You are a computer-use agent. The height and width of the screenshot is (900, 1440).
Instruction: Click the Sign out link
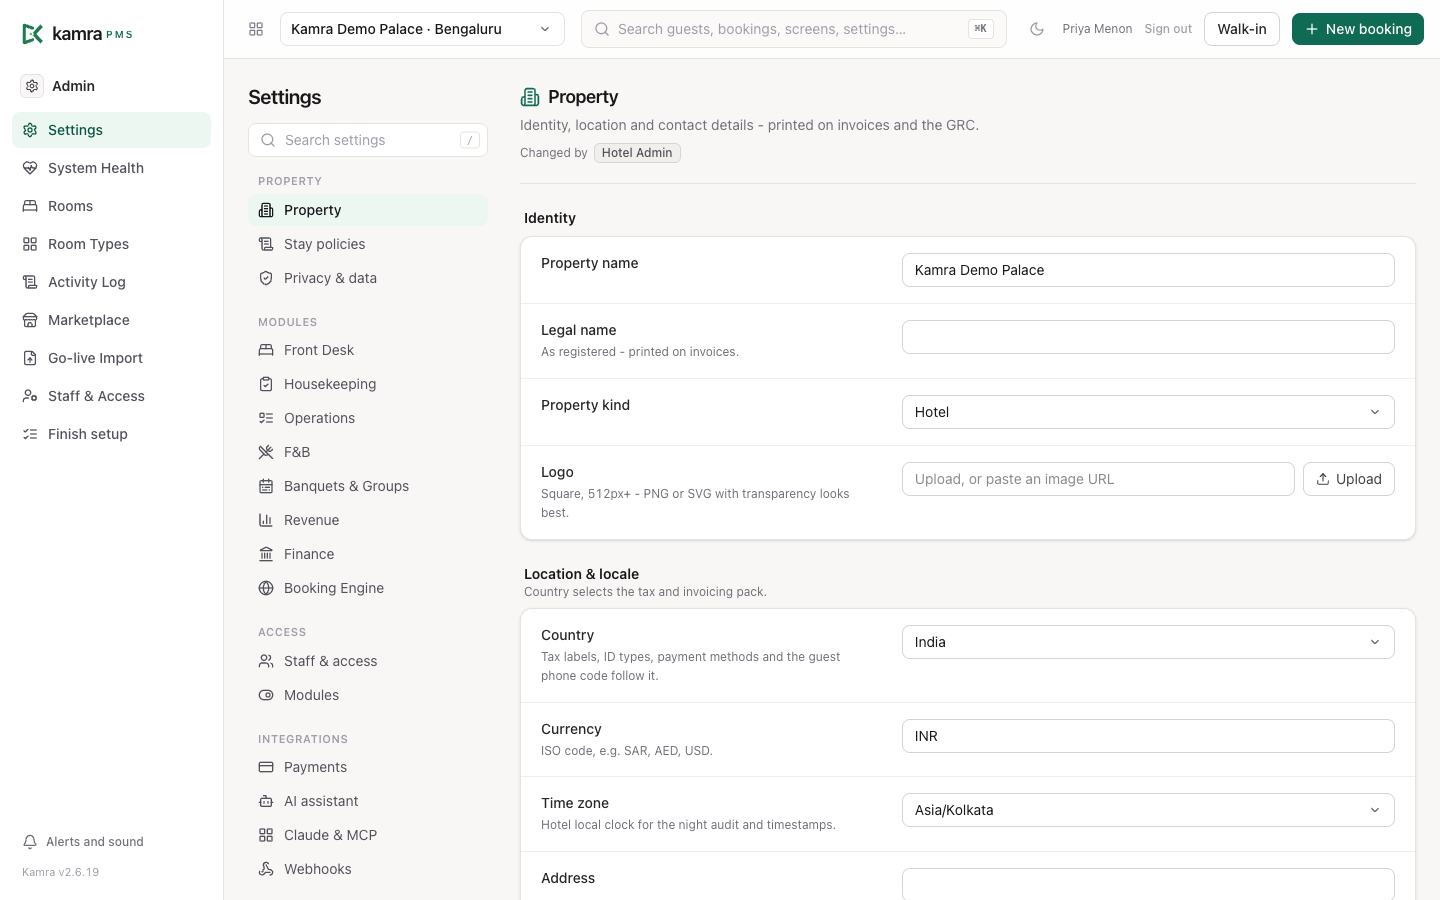(x=1168, y=29)
